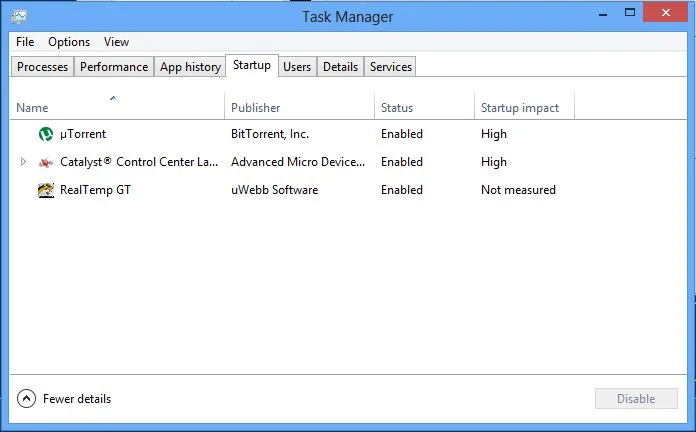Select the Catalyst Control Center La... name
696x432 pixels.
[x=139, y=162]
